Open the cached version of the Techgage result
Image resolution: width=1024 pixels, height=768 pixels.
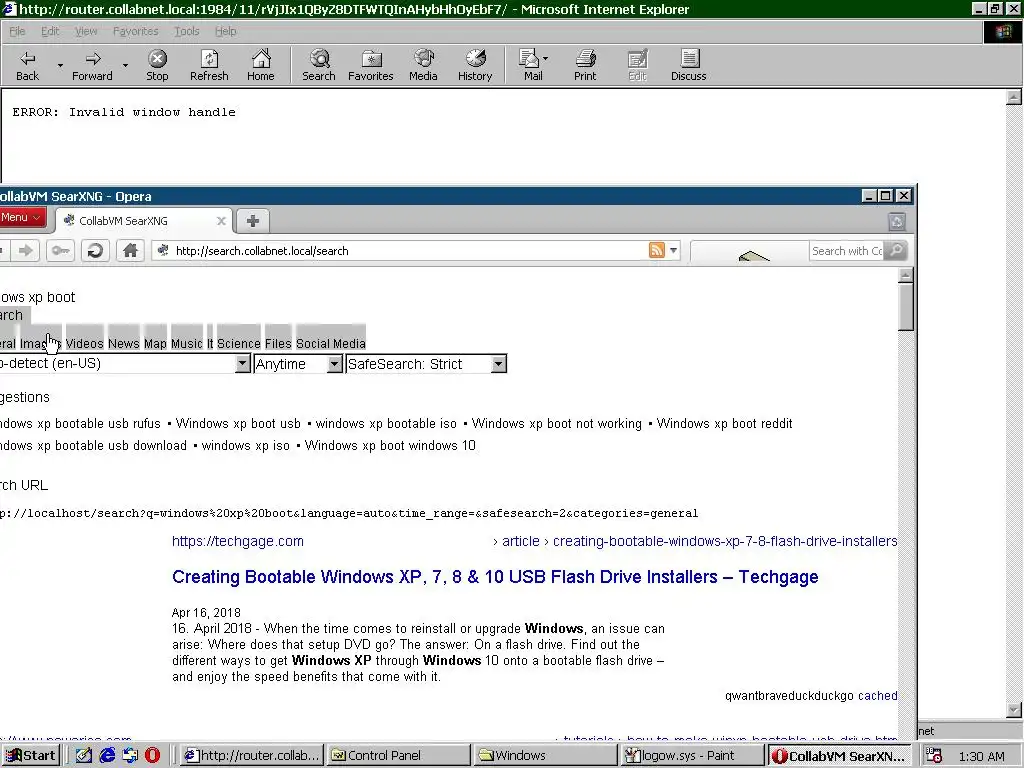pos(878,696)
